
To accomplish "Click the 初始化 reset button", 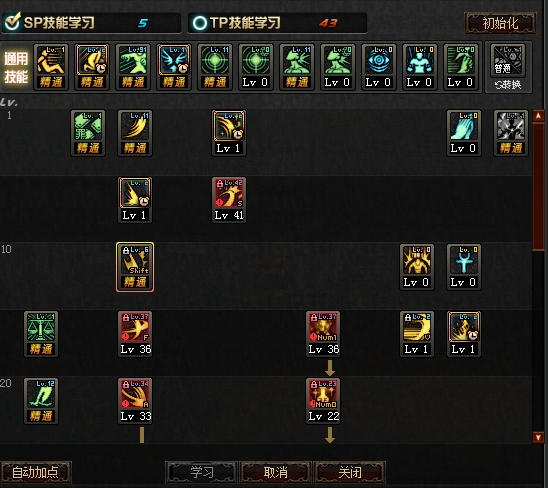I will tap(500, 23).
